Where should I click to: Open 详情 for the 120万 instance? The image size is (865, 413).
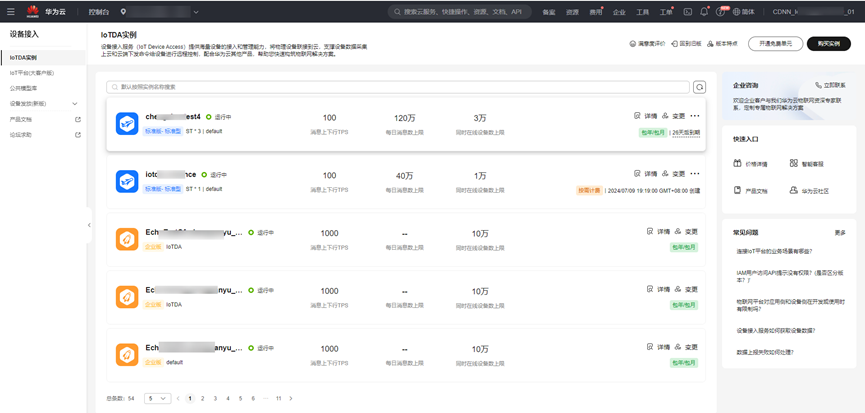click(645, 116)
